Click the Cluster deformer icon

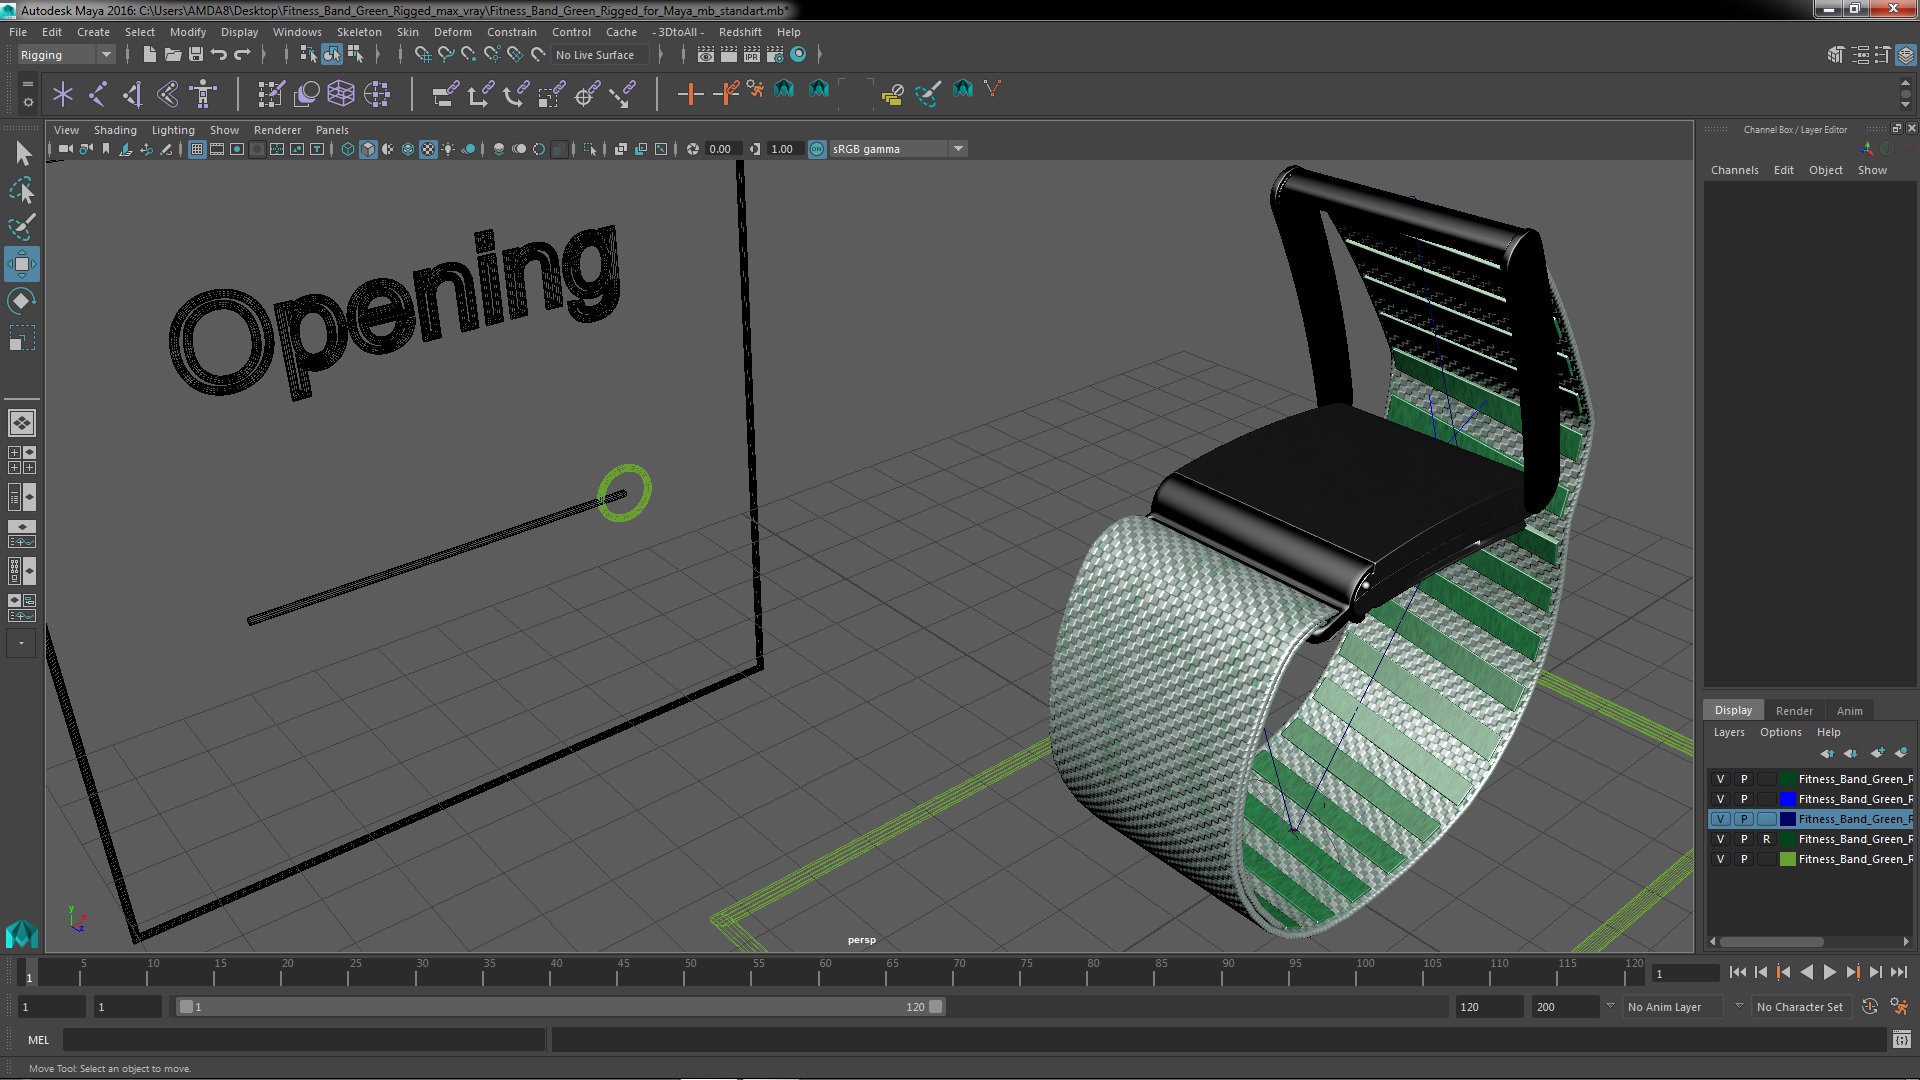(377, 94)
